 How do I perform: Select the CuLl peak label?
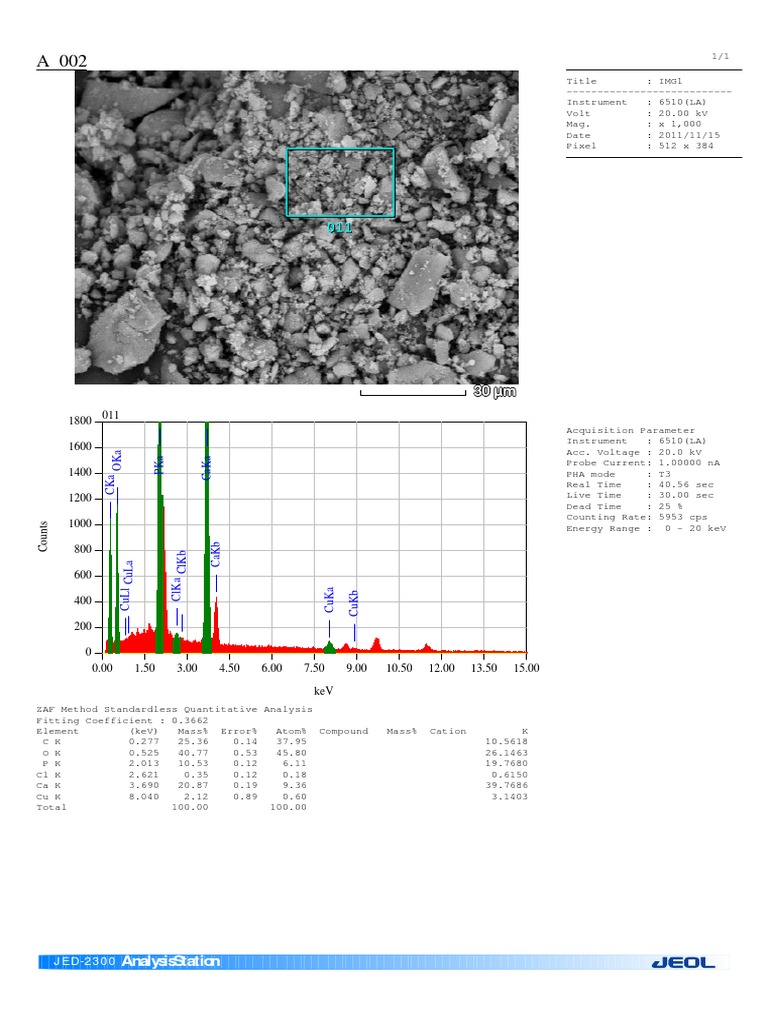(x=125, y=600)
